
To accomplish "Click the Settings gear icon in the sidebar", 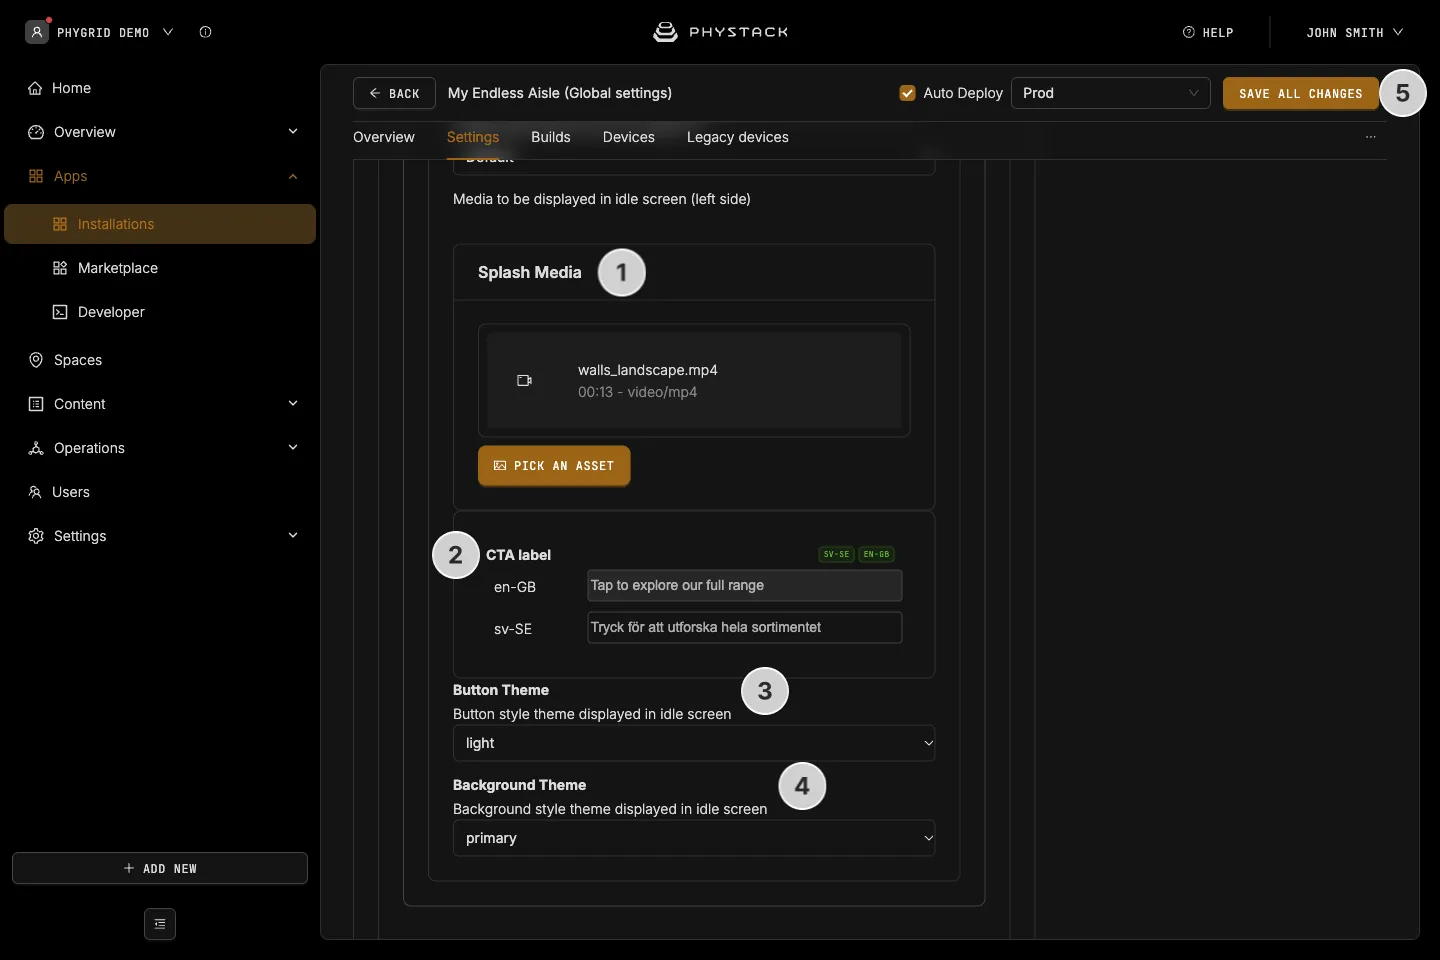I will (x=36, y=536).
